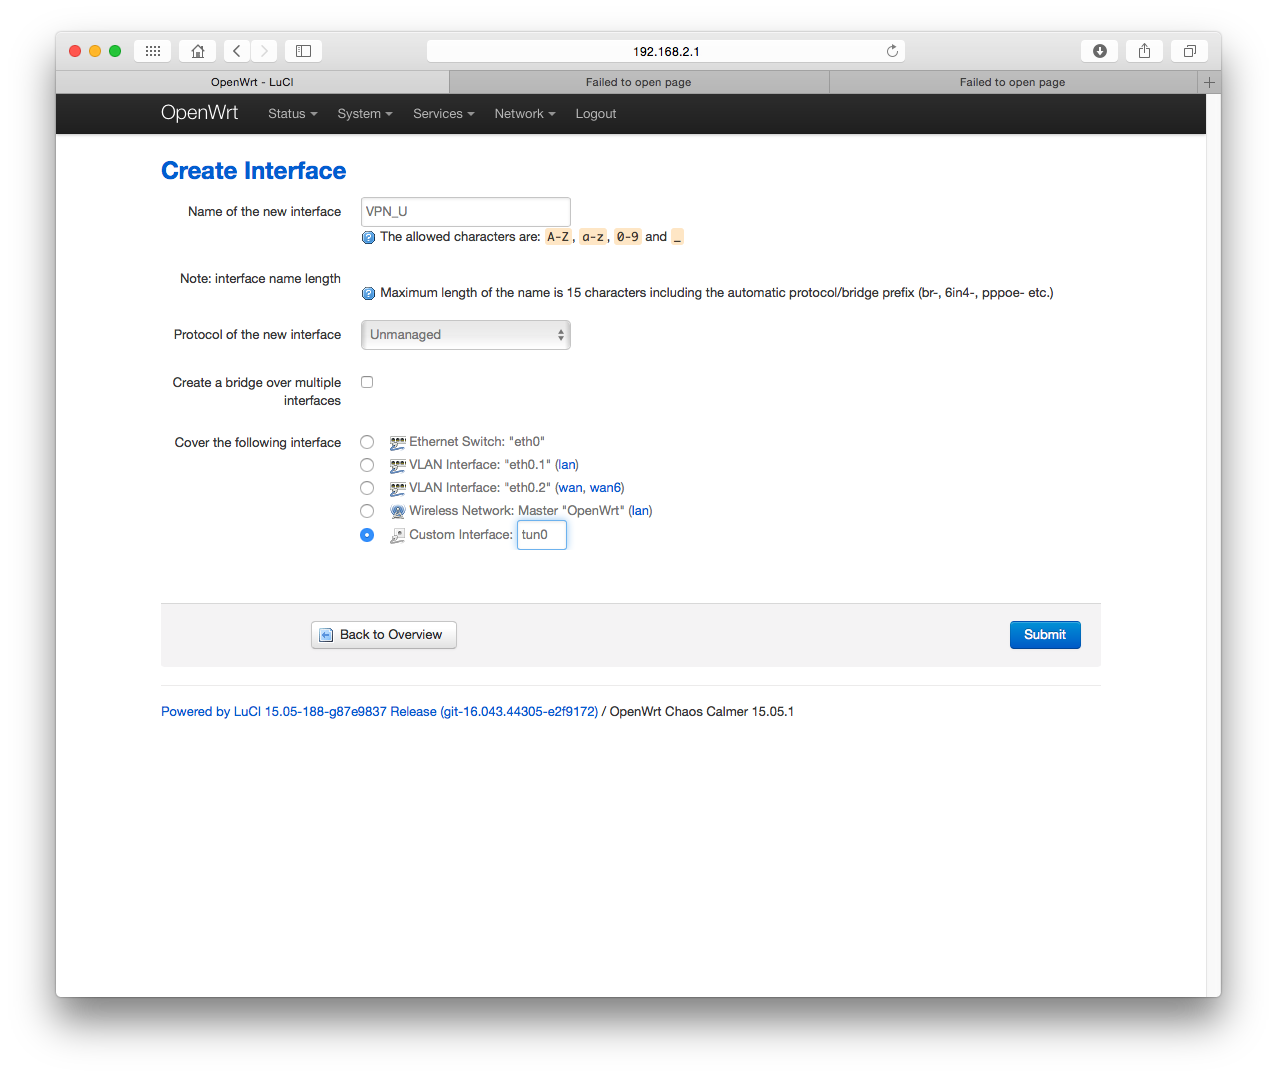Close the Safari window with red button
The image size is (1277, 1077).
[x=75, y=51]
